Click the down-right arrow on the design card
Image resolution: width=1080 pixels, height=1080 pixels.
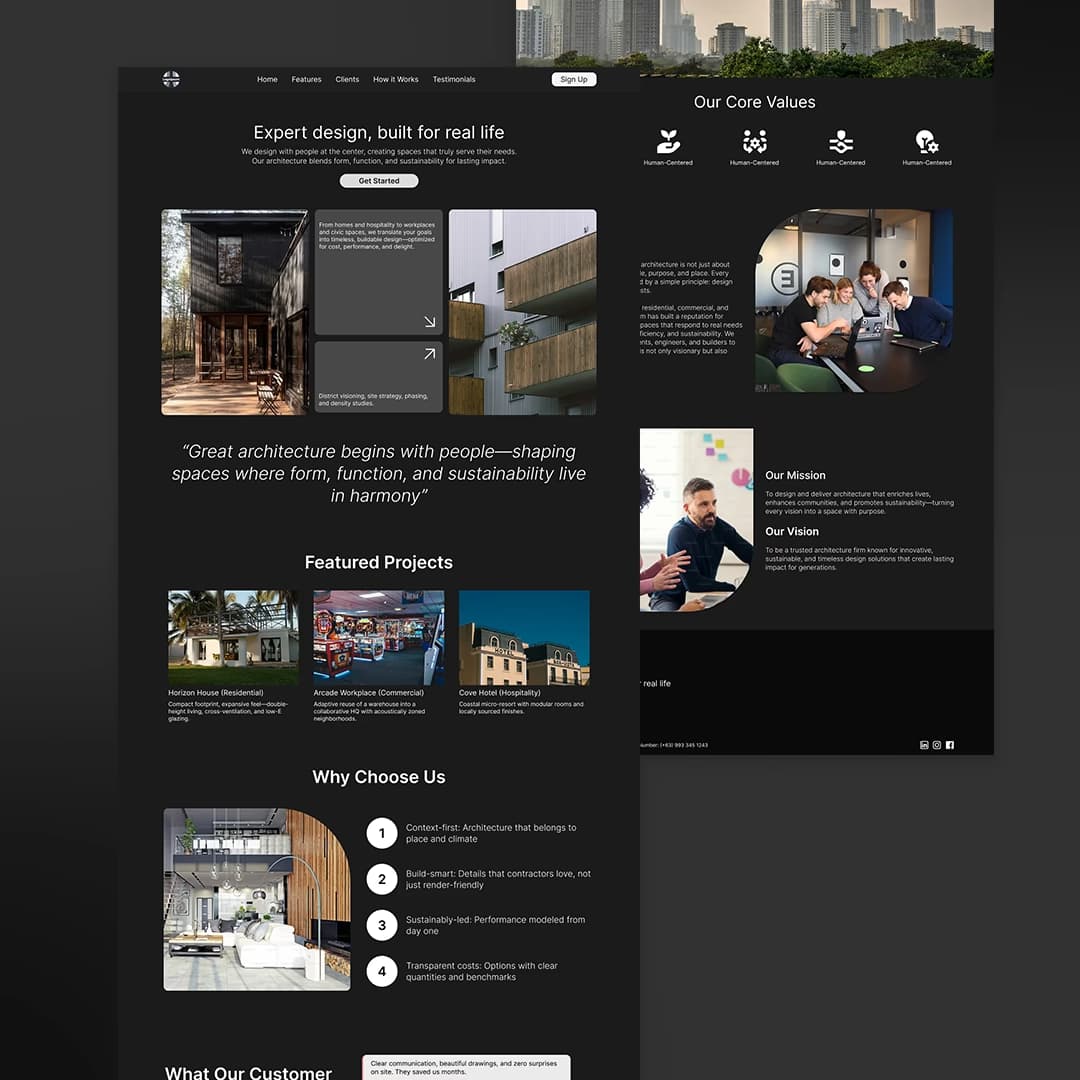tap(430, 322)
